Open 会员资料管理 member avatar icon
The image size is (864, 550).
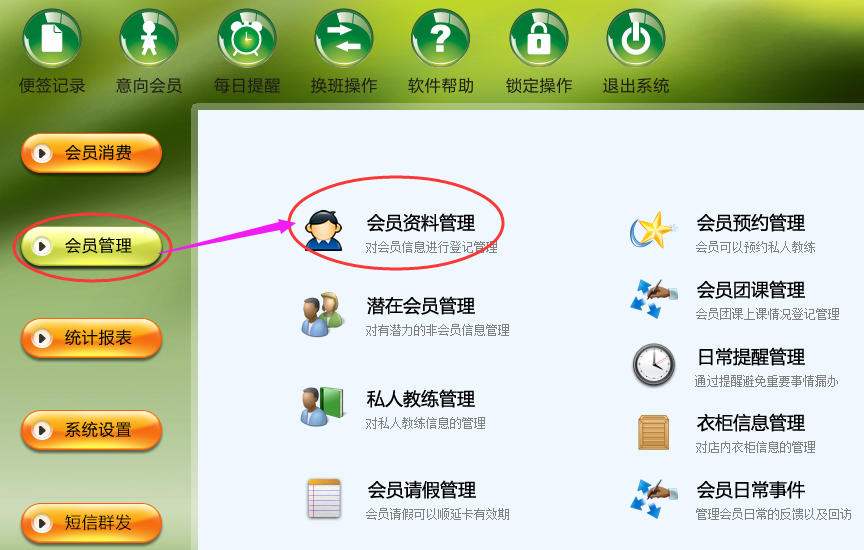pos(324,230)
